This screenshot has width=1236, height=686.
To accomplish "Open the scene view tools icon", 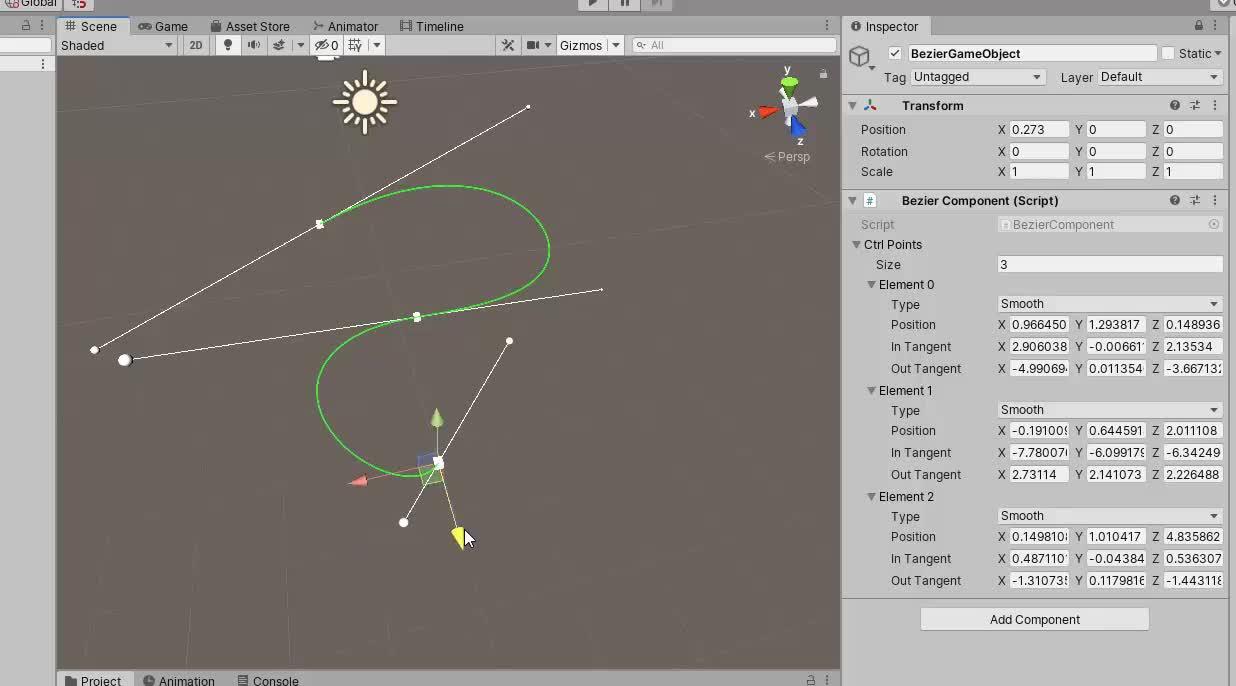I will [x=508, y=45].
